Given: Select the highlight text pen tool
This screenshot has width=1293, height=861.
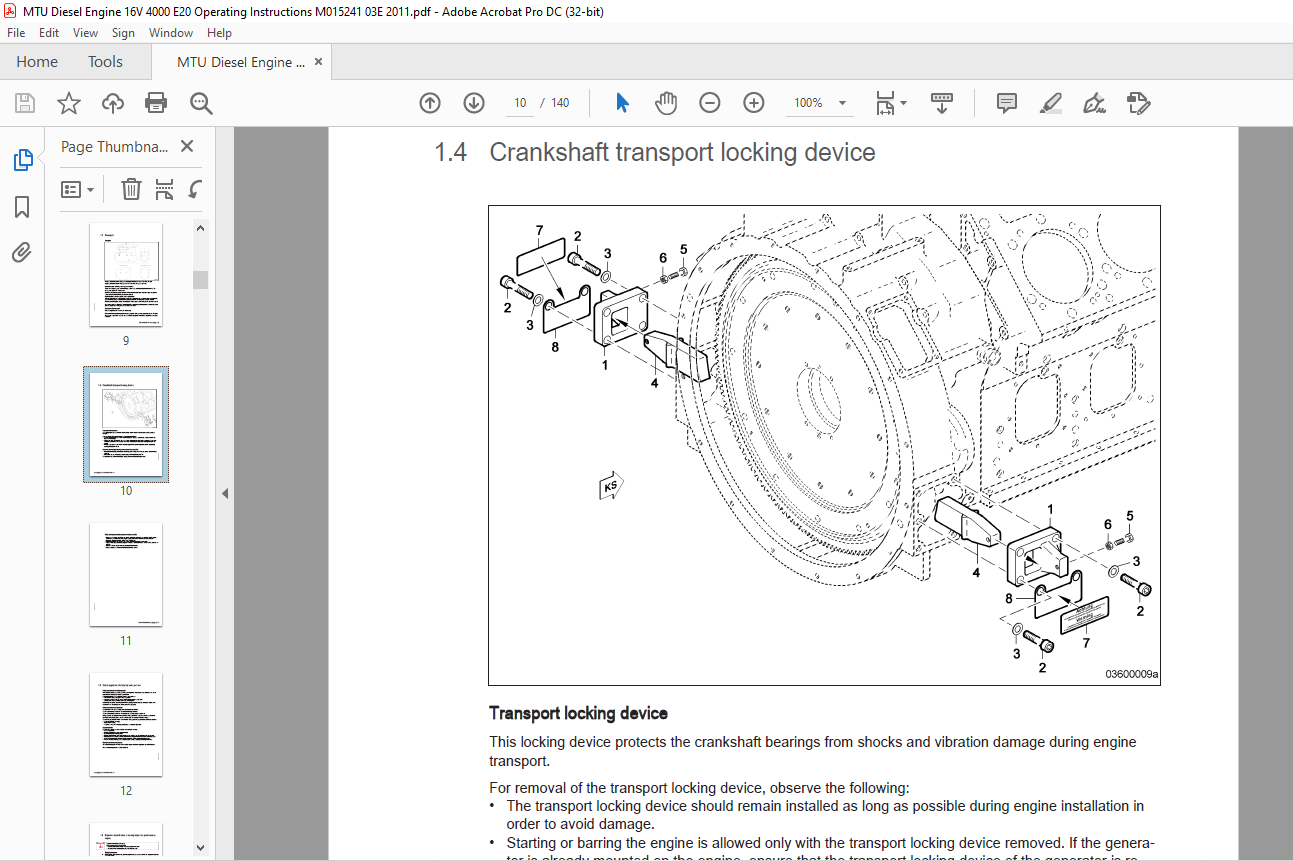Looking at the screenshot, I should tap(1050, 103).
